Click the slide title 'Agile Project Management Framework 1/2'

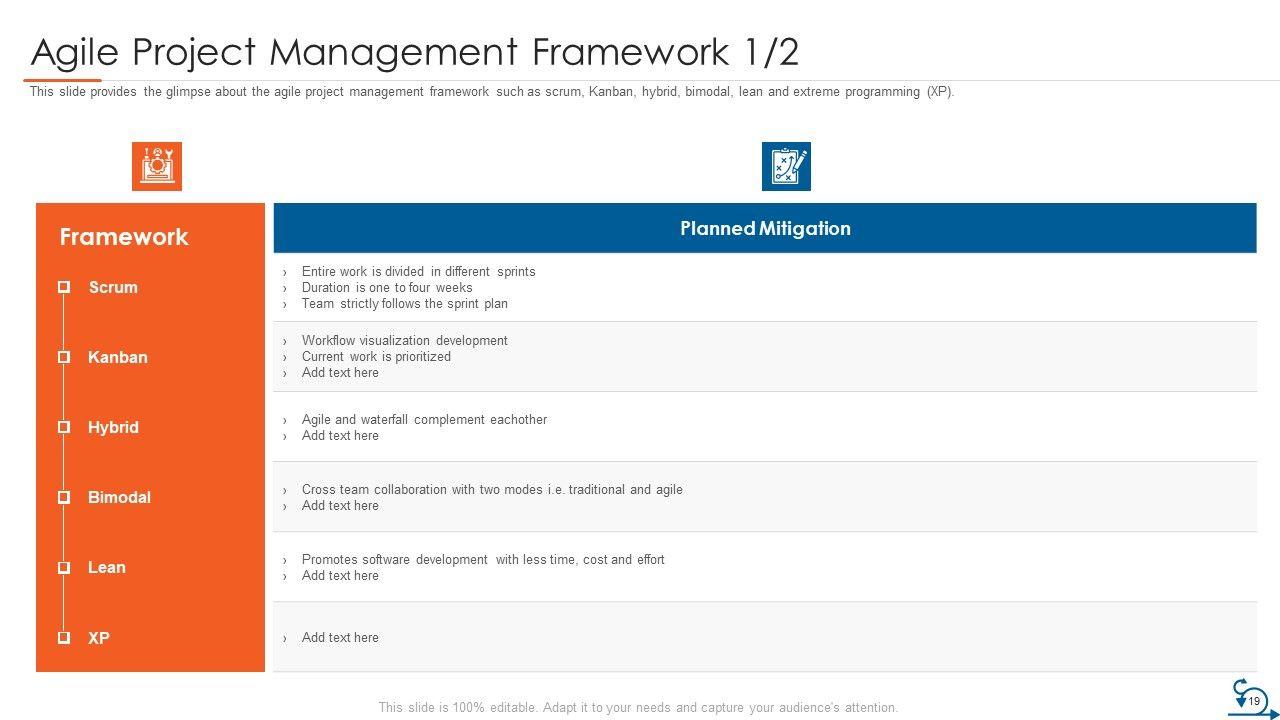point(415,52)
